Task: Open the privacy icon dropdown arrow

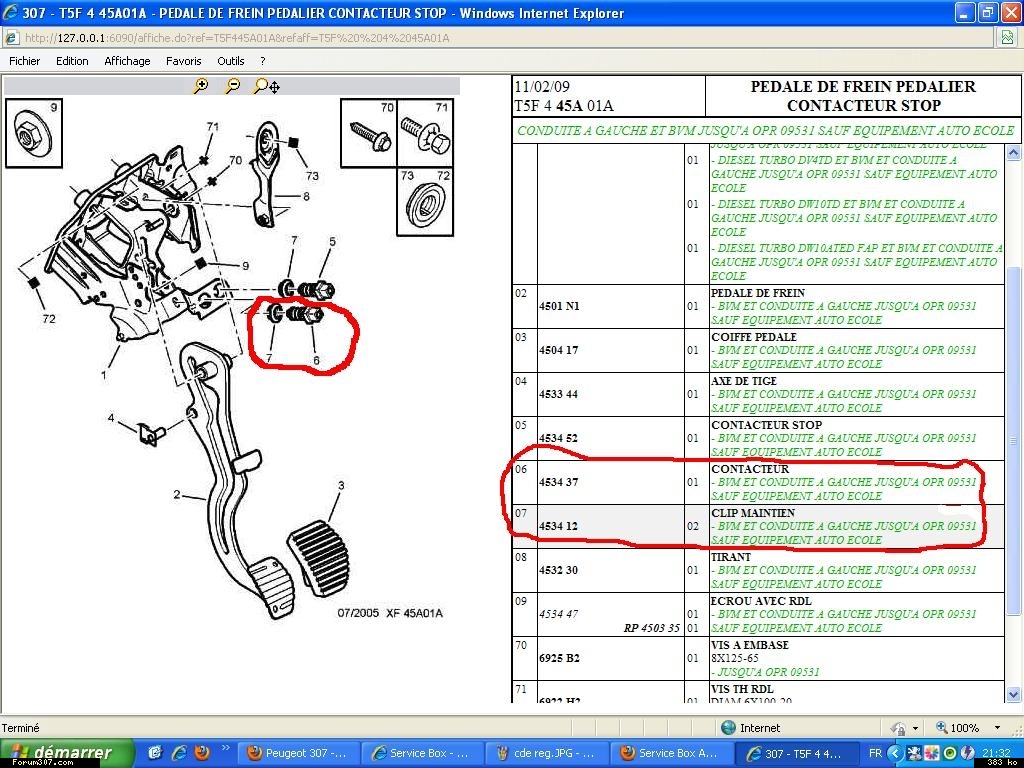Action: tap(916, 728)
